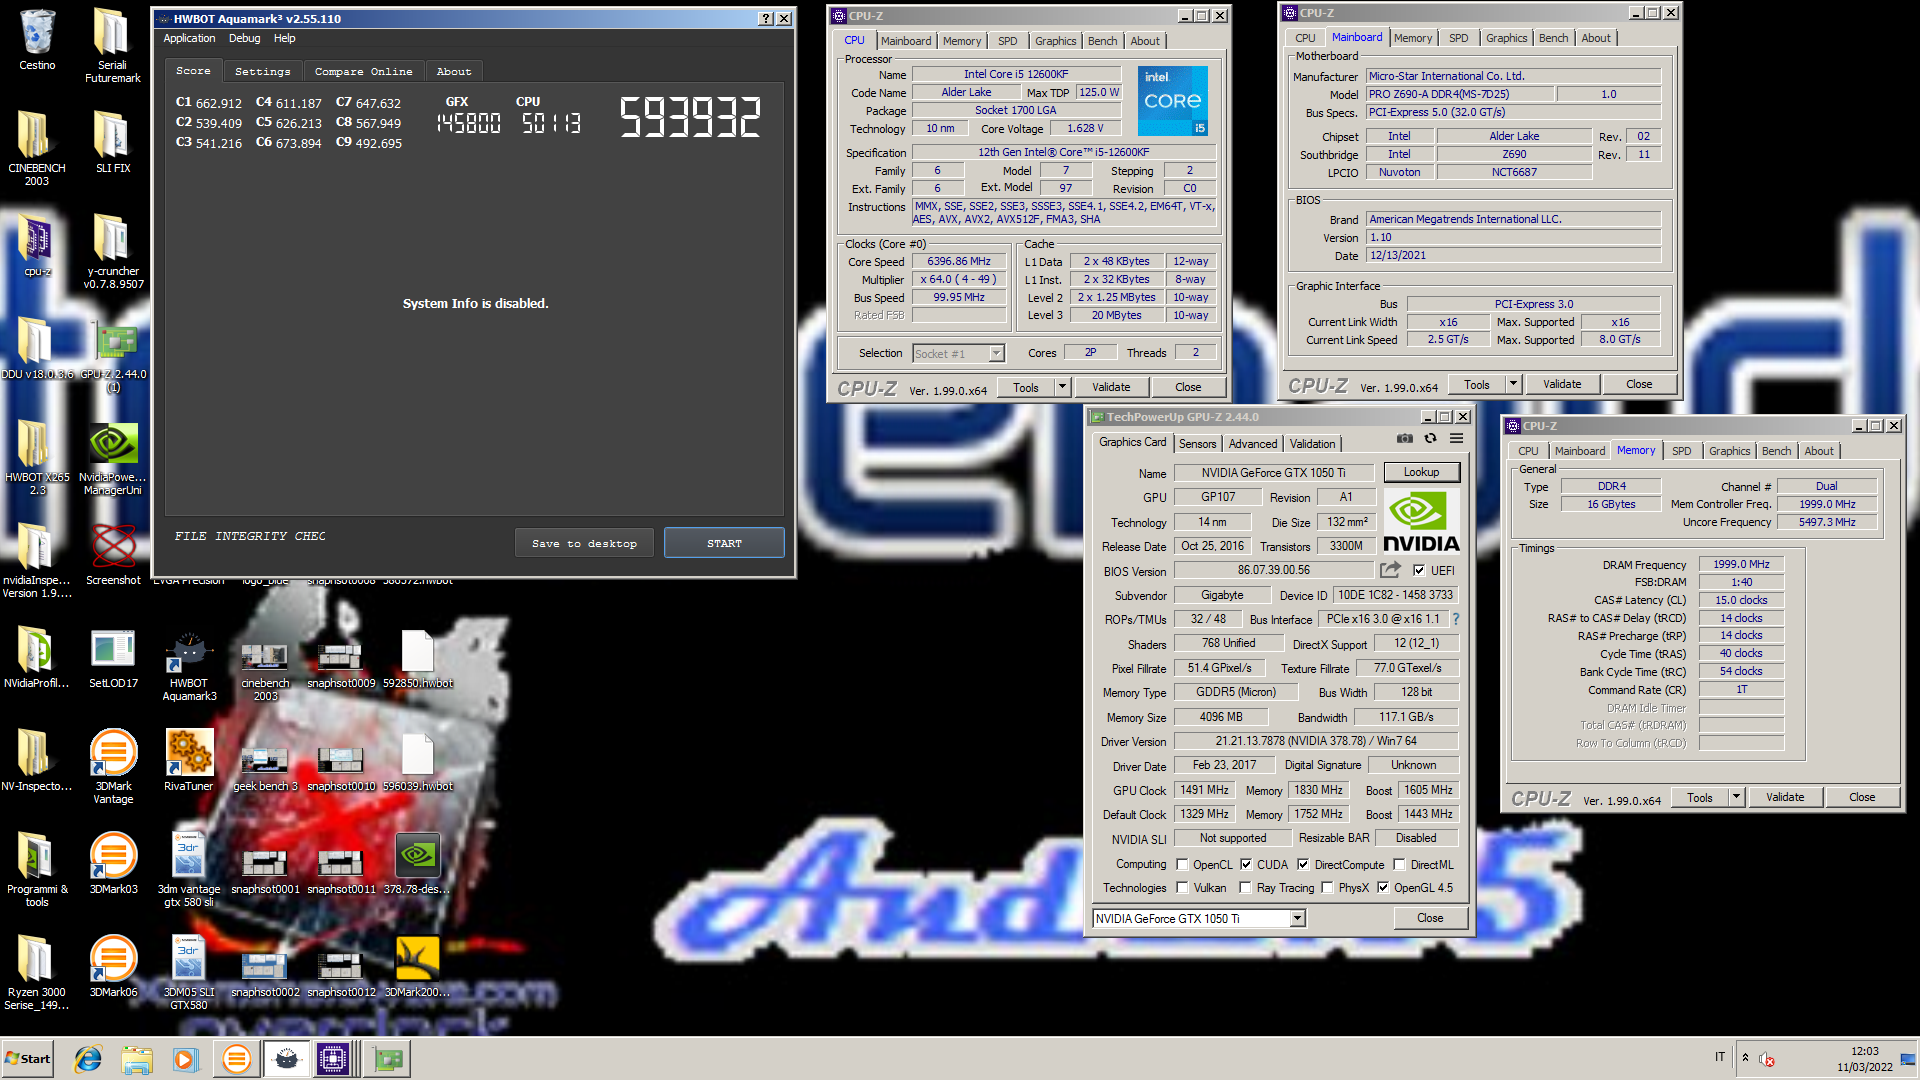Image resolution: width=1920 pixels, height=1080 pixels.
Task: Toggle the OpenGL 4.5 checkbox
Action: (1383, 887)
